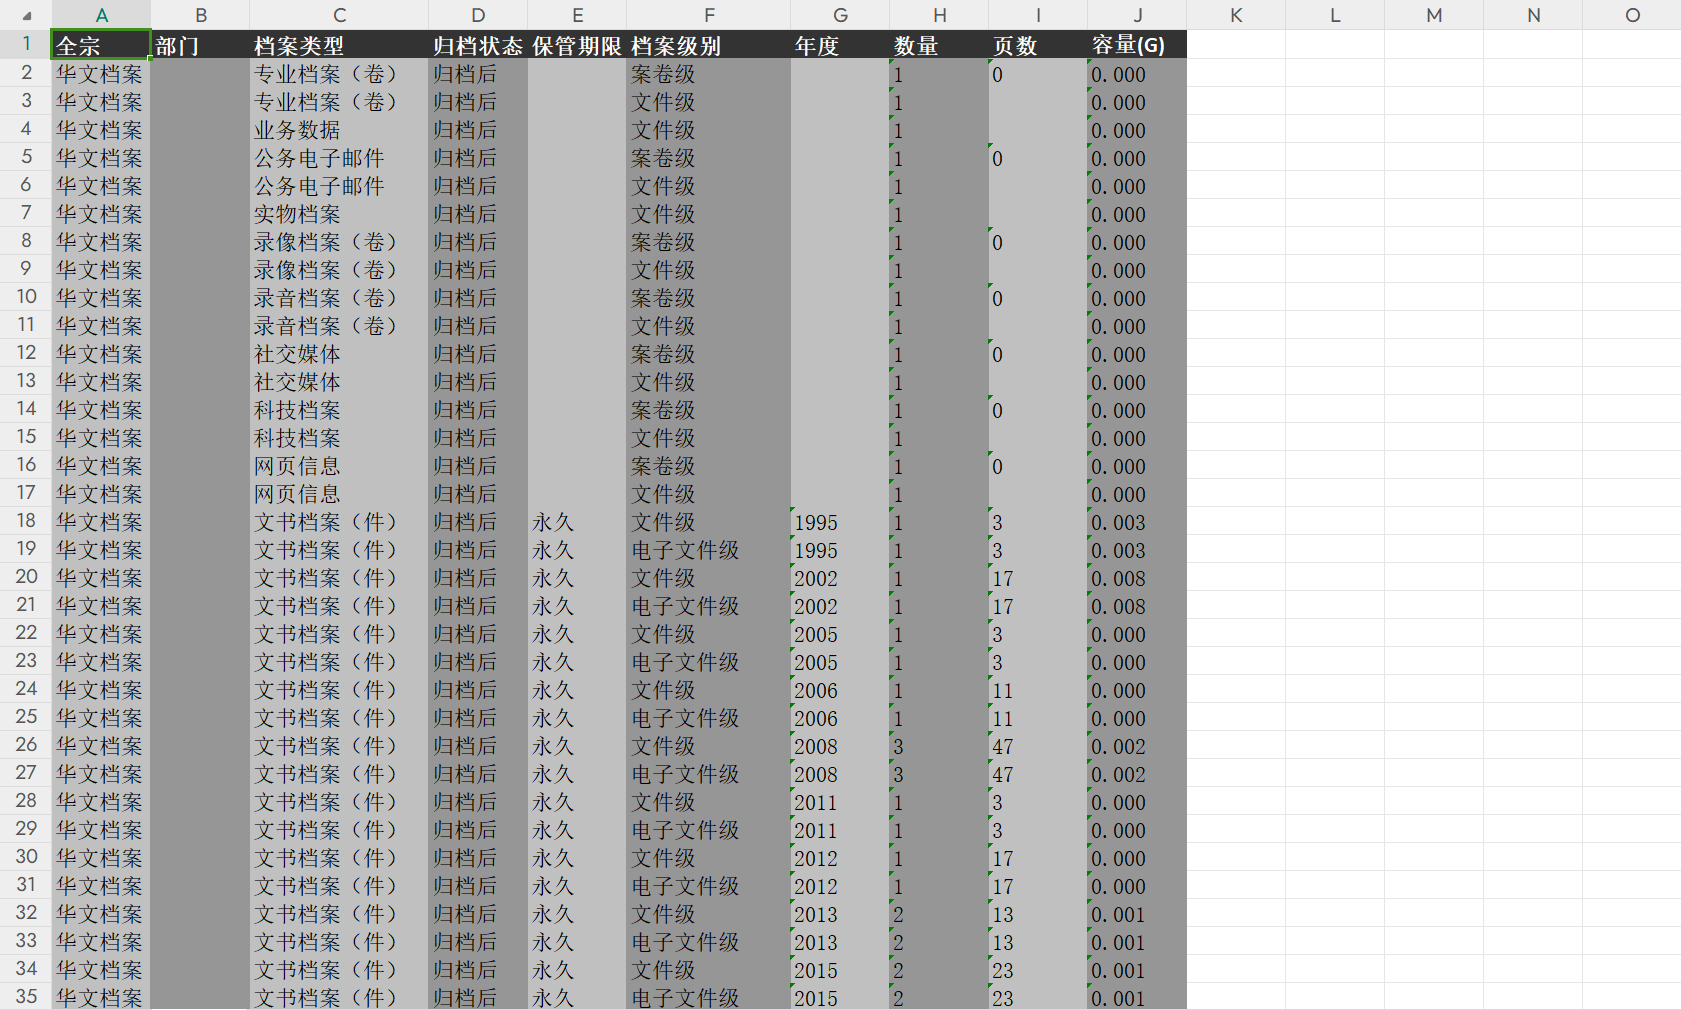The image size is (1681, 1010).
Task: Select column C header
Action: pos(339,15)
